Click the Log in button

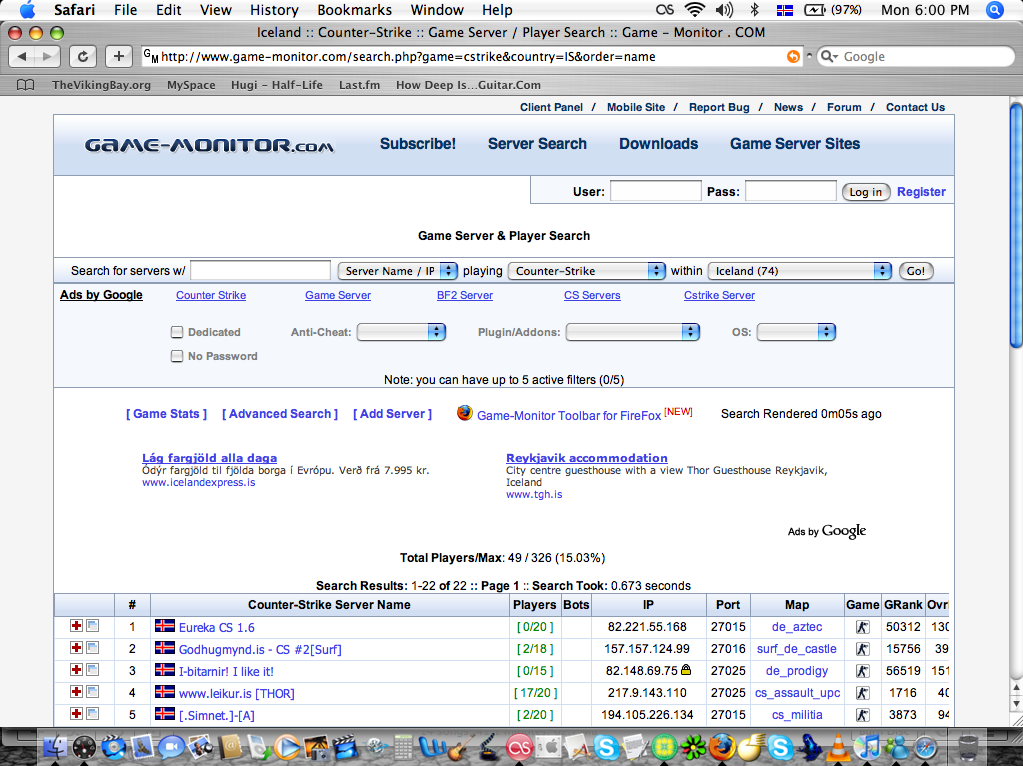coord(865,192)
